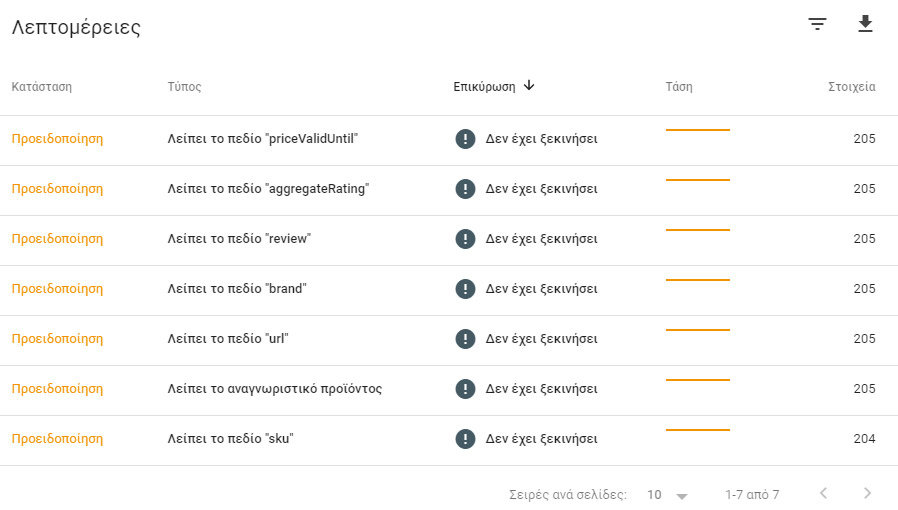The image size is (898, 510).
Task: Click the Στοιχεία column header
Action: (x=851, y=87)
